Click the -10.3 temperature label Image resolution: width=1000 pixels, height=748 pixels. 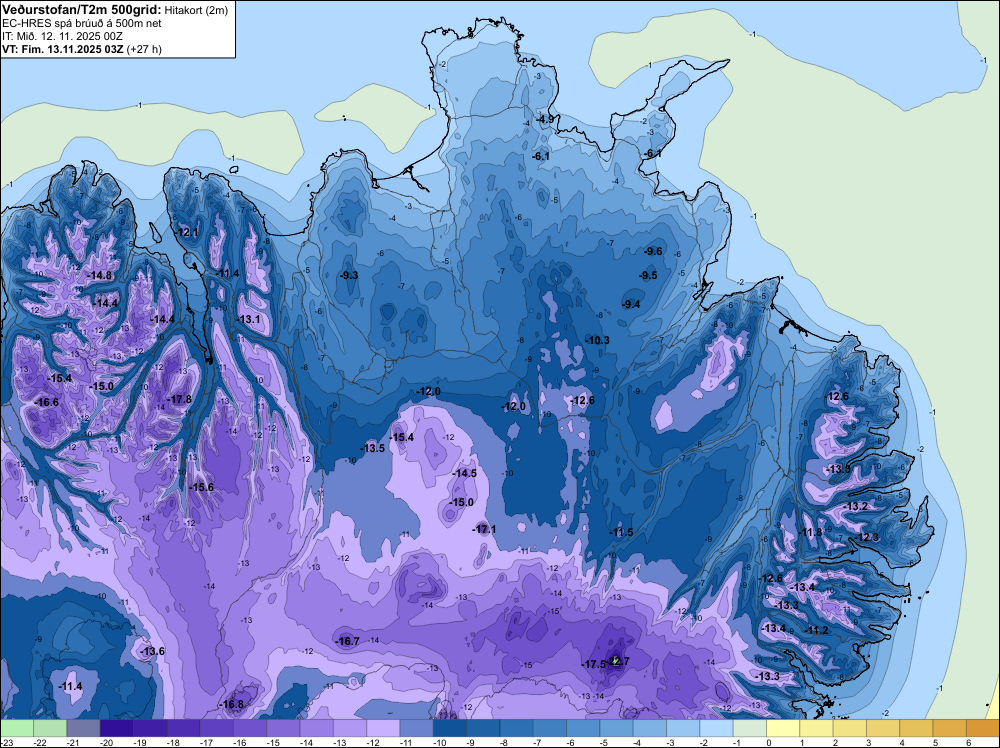pos(598,341)
